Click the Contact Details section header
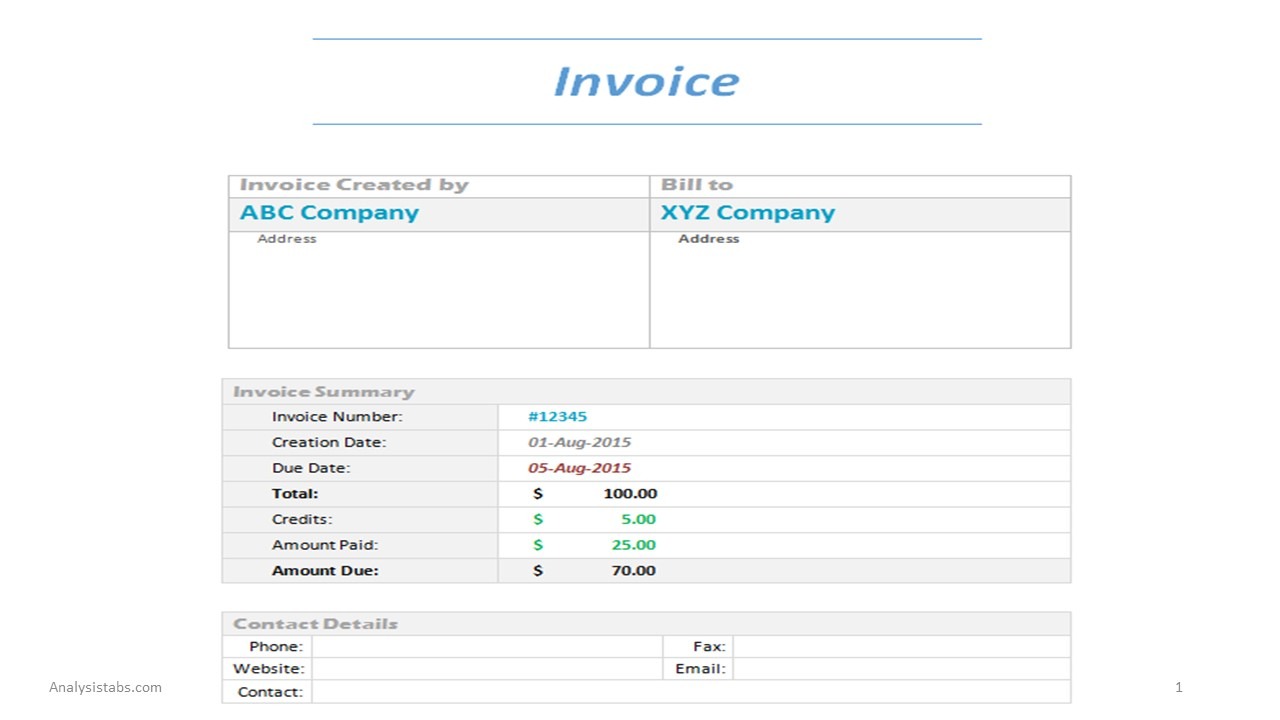1280x720 pixels. pos(315,624)
